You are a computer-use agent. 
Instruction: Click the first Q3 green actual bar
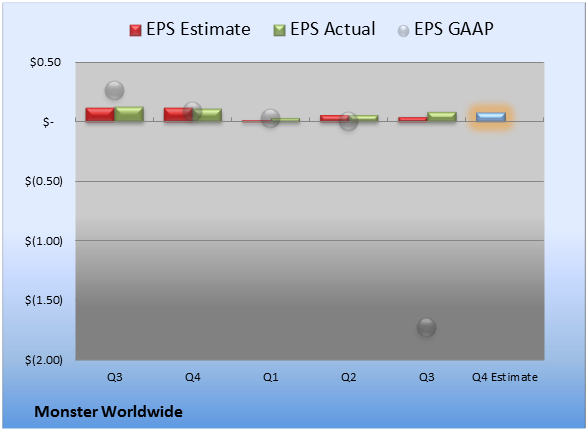coord(129,114)
